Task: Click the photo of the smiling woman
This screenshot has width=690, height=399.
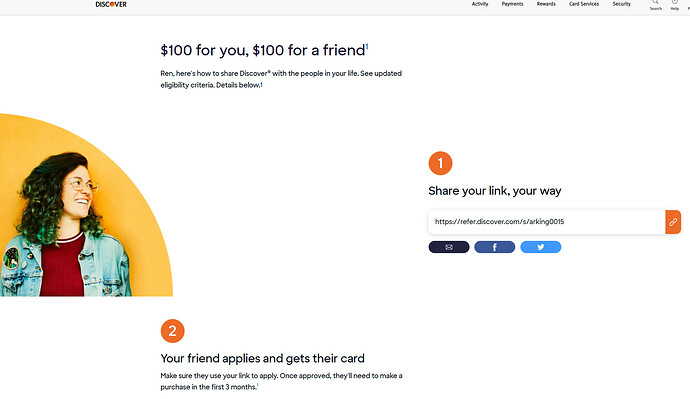Action: point(66,224)
